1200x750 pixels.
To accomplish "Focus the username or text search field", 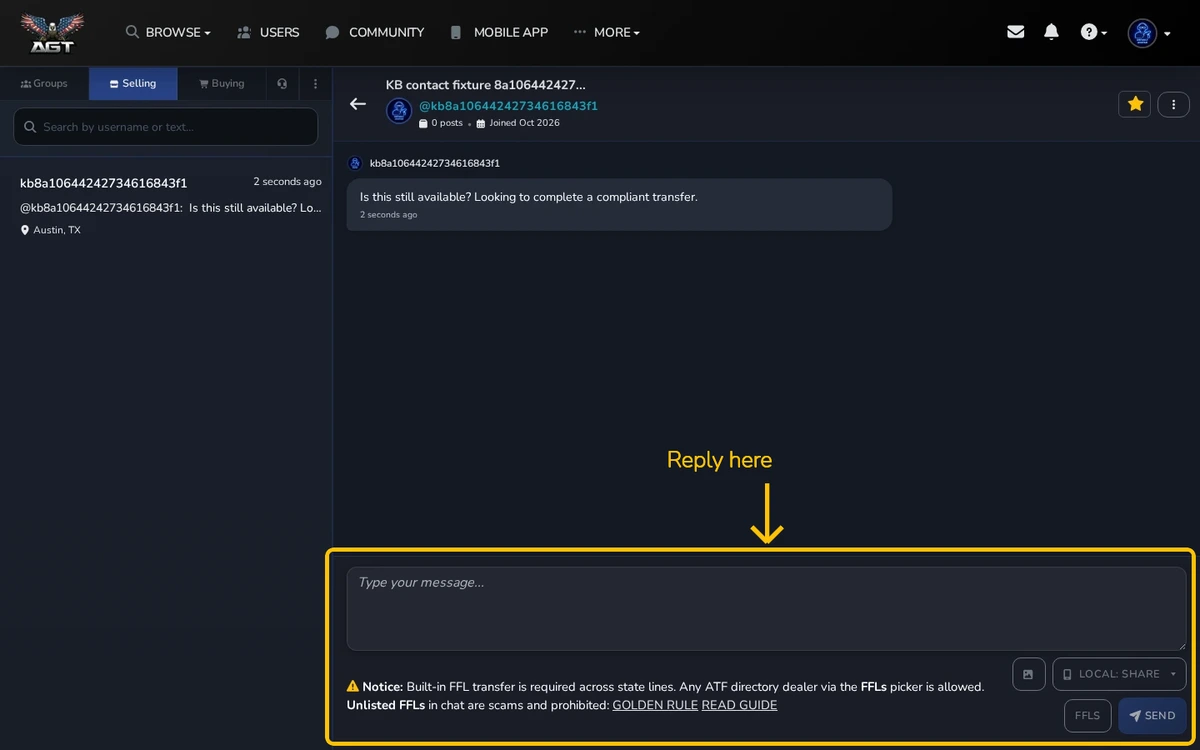I will point(166,127).
